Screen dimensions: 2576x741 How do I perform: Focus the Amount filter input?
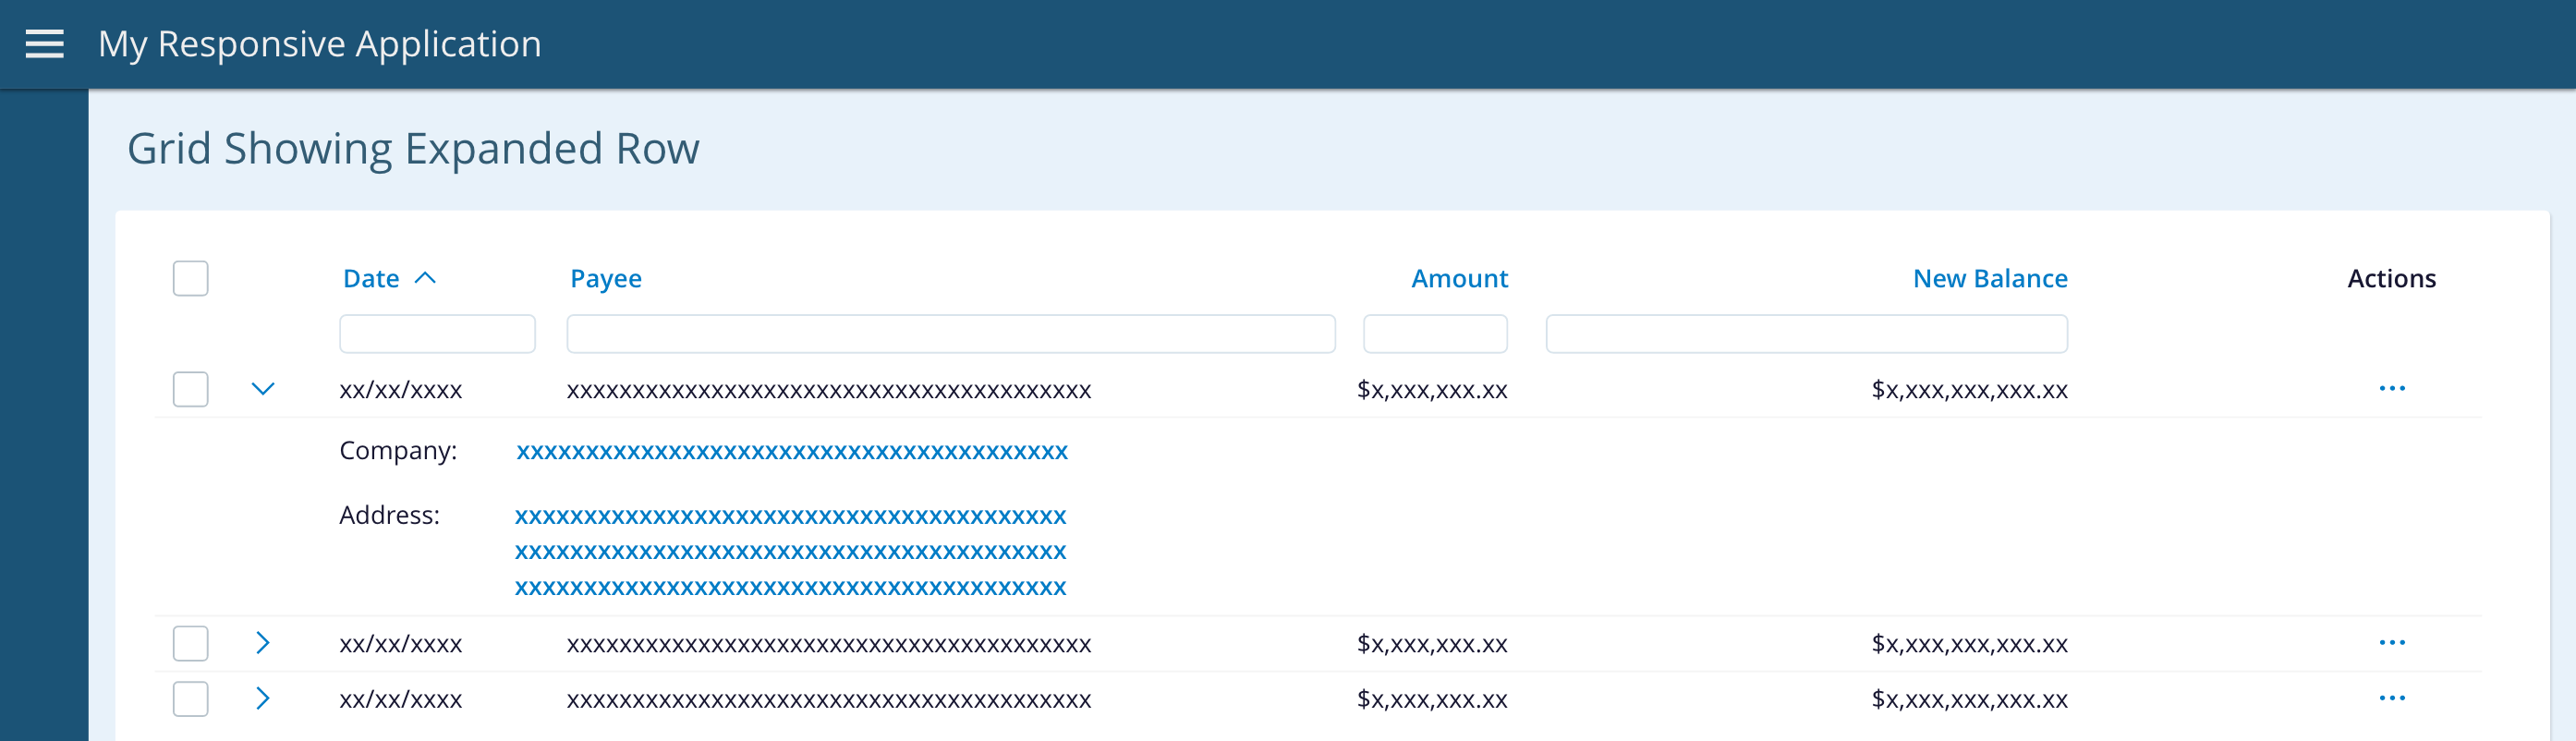pyautogui.click(x=1434, y=334)
